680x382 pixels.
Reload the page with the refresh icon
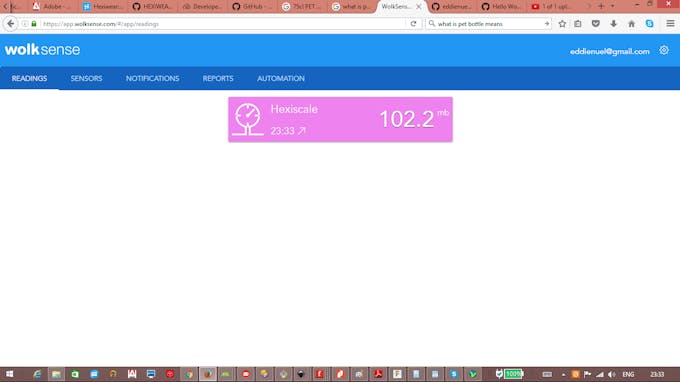pyautogui.click(x=413, y=24)
